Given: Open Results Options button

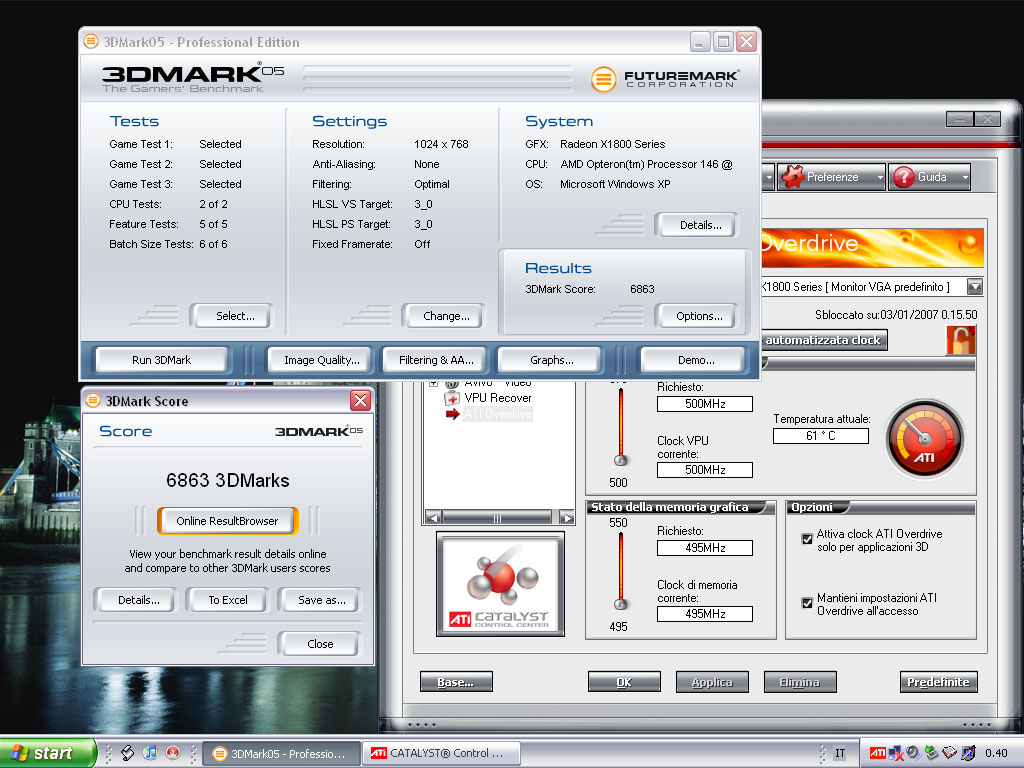Looking at the screenshot, I should [699, 316].
